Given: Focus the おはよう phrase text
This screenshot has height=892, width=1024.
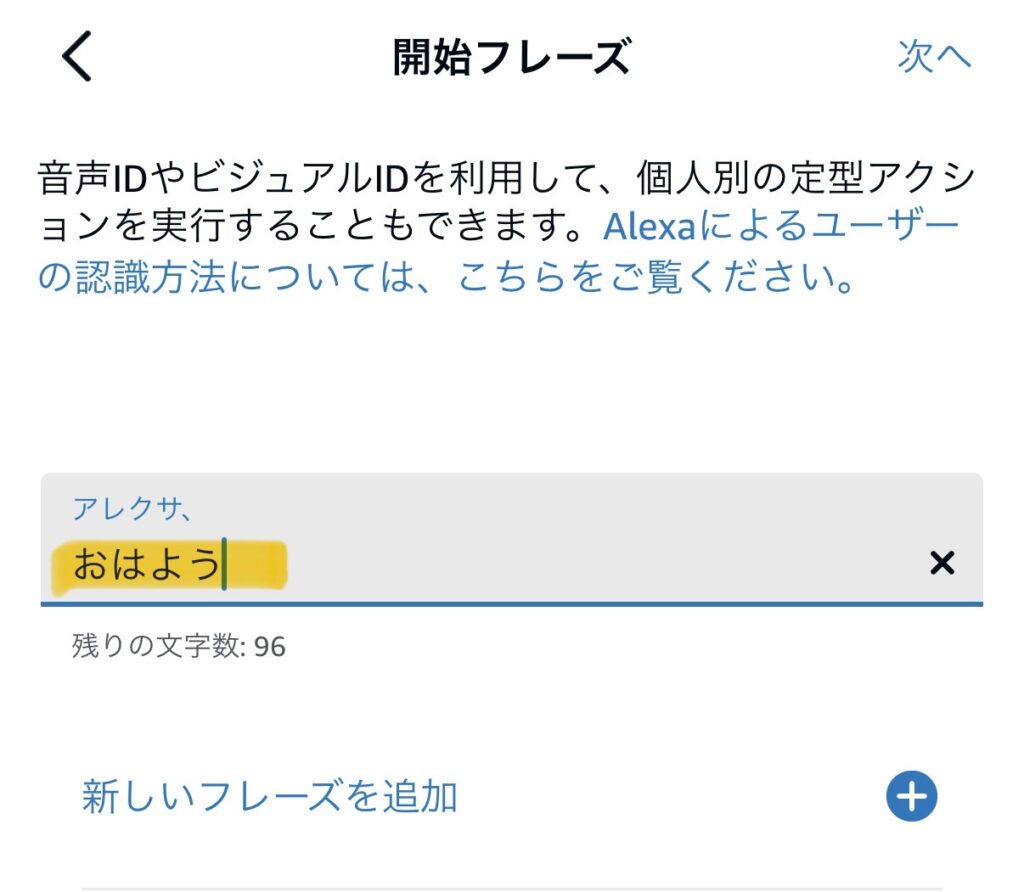Looking at the screenshot, I should [145, 565].
